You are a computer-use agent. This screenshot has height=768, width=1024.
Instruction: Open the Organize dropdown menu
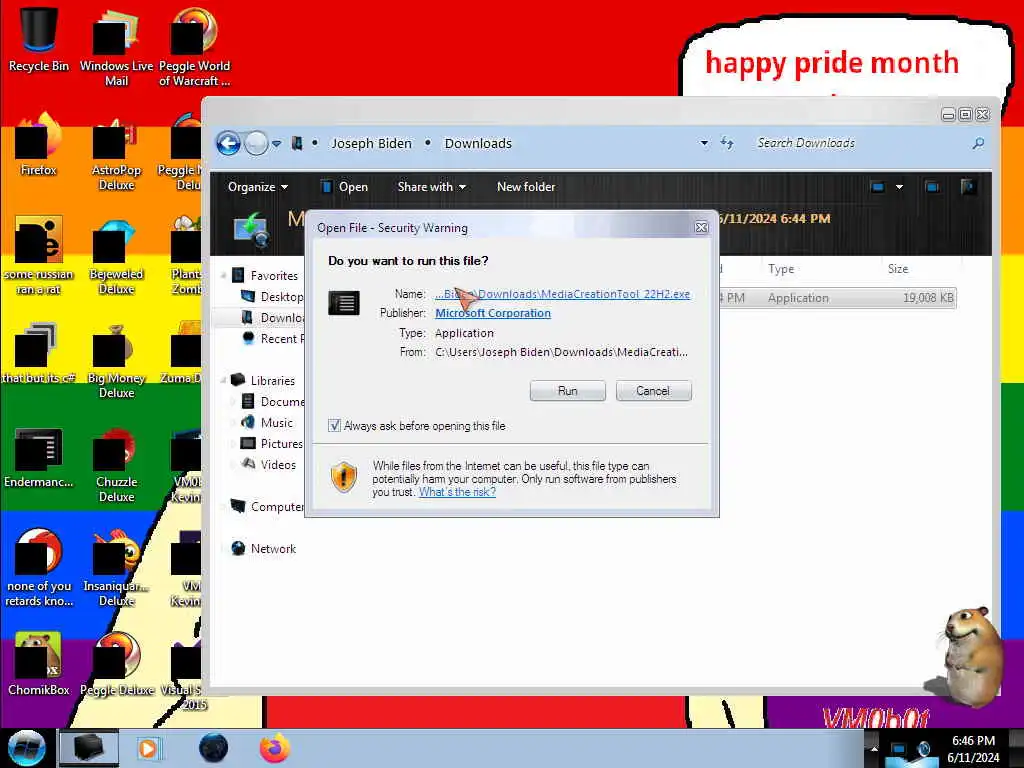tap(258, 187)
